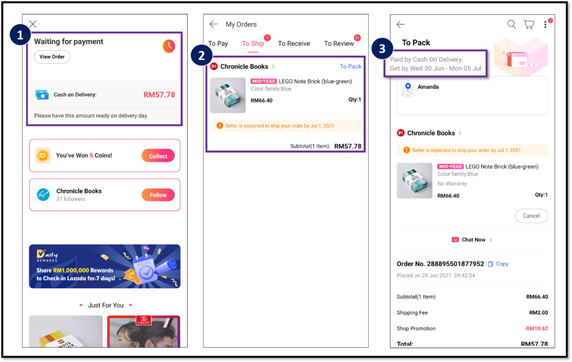Tap the copy clipboard icon
This screenshot has height=362, width=572.
[490, 264]
